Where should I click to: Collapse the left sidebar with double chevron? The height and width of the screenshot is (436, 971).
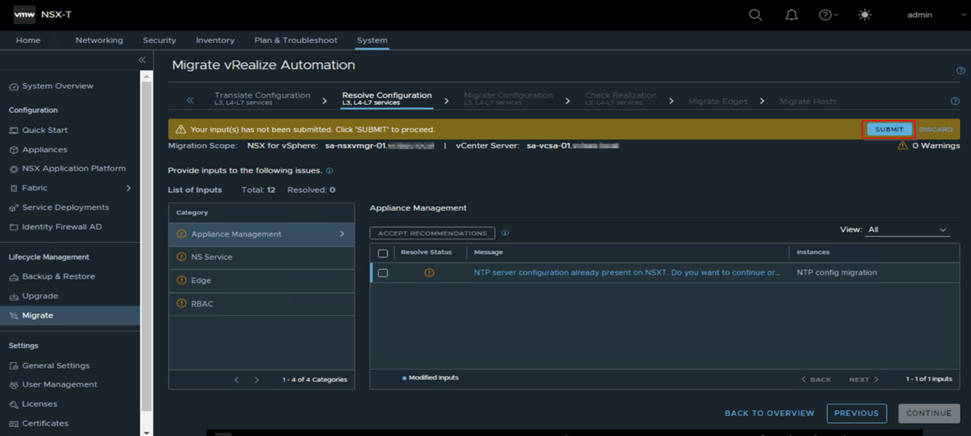point(142,61)
